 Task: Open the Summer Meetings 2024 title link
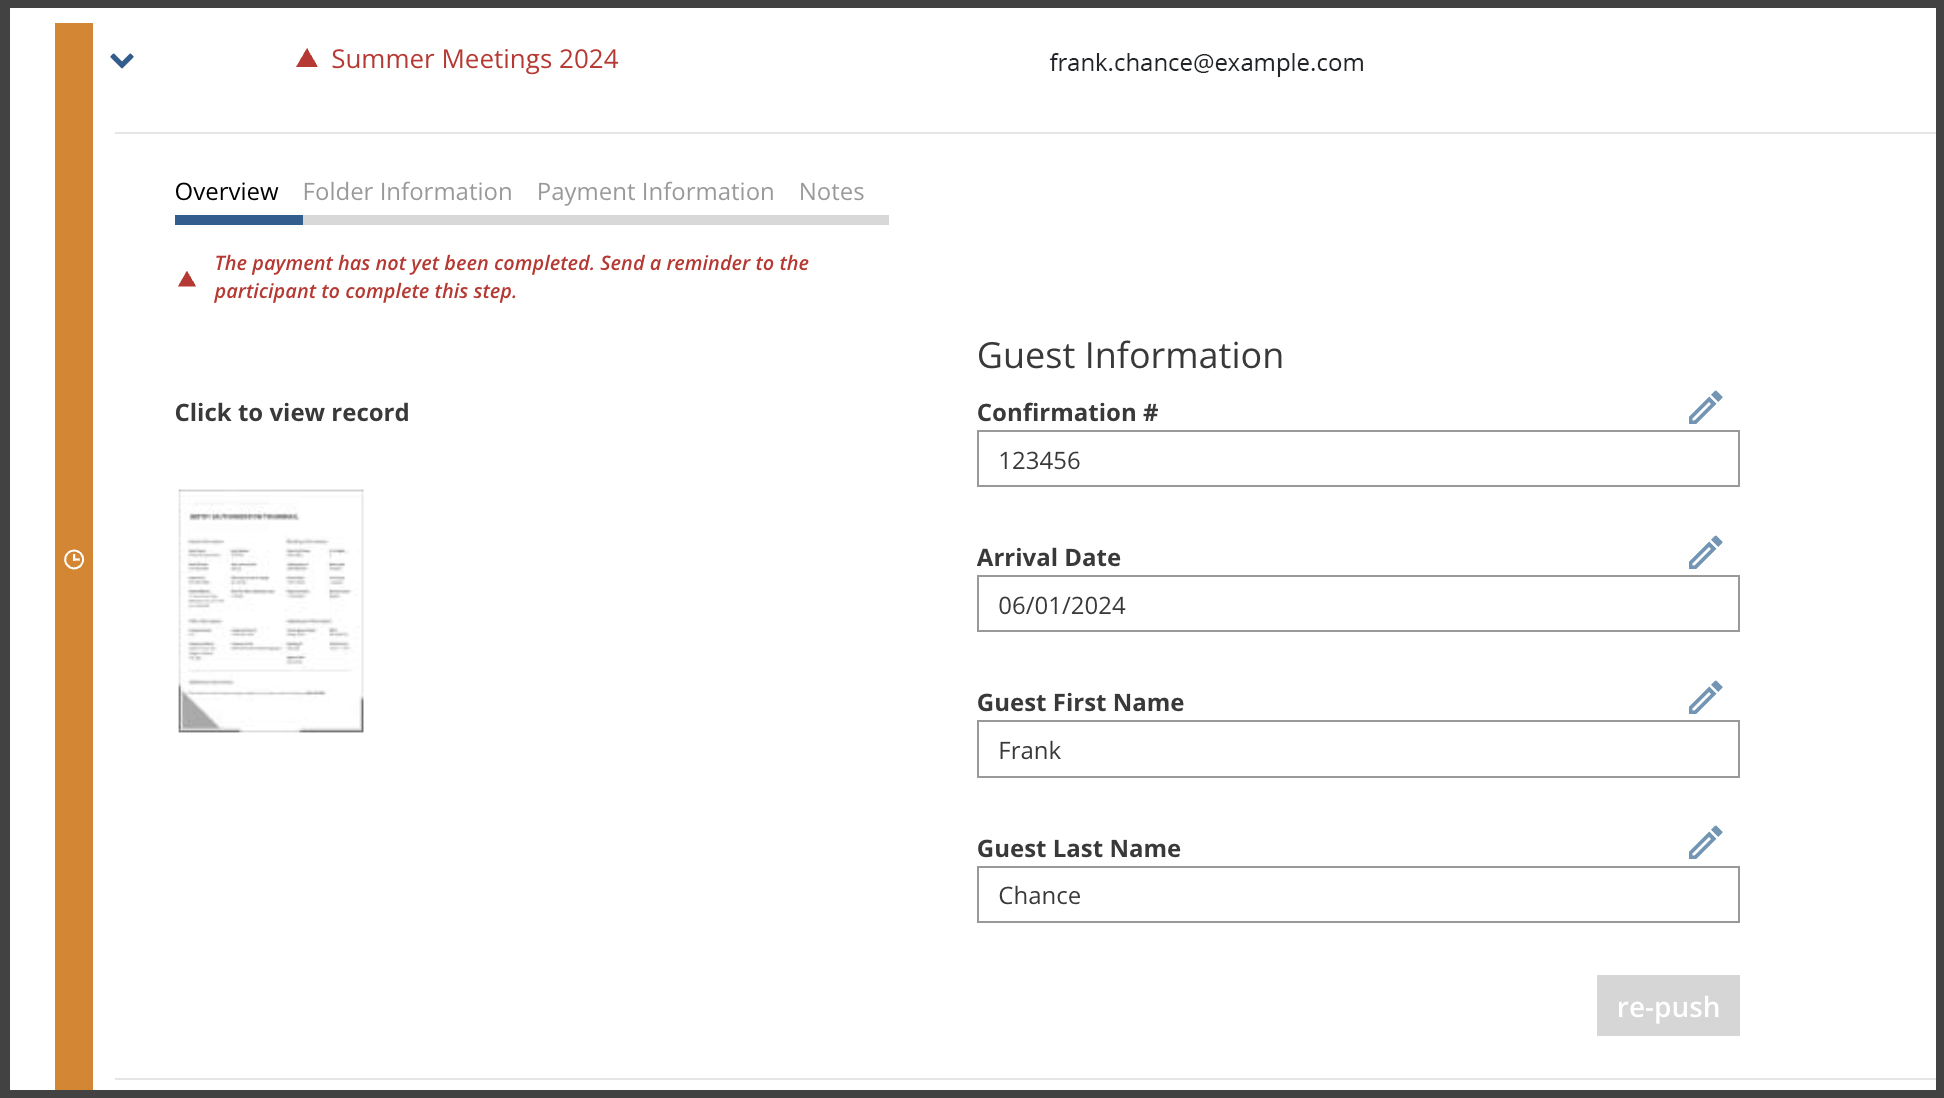474,59
